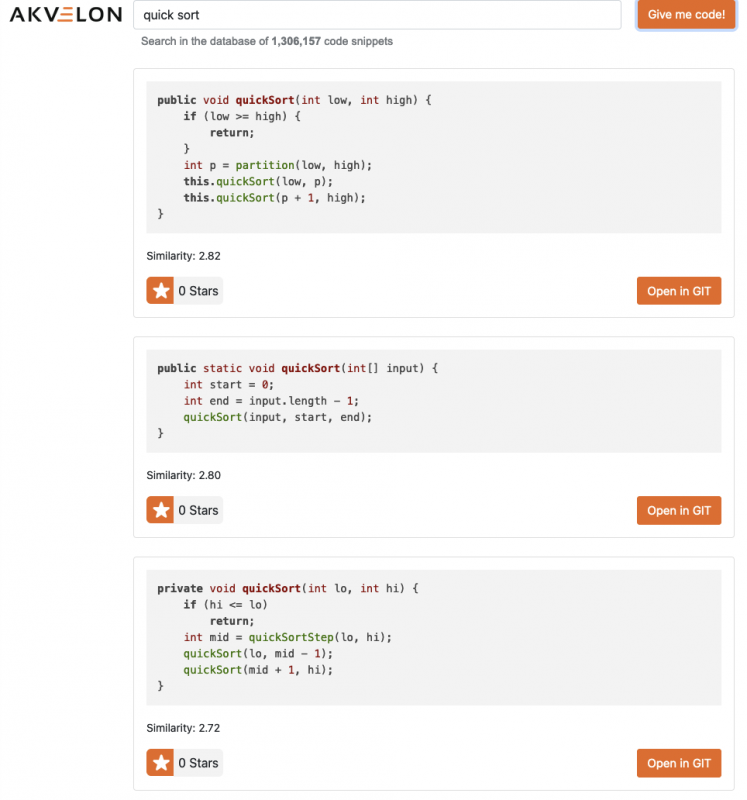This screenshot has height=800, width=747.
Task: Click the line 'if (hi <= lo)'
Action: pyautogui.click(x=226, y=605)
